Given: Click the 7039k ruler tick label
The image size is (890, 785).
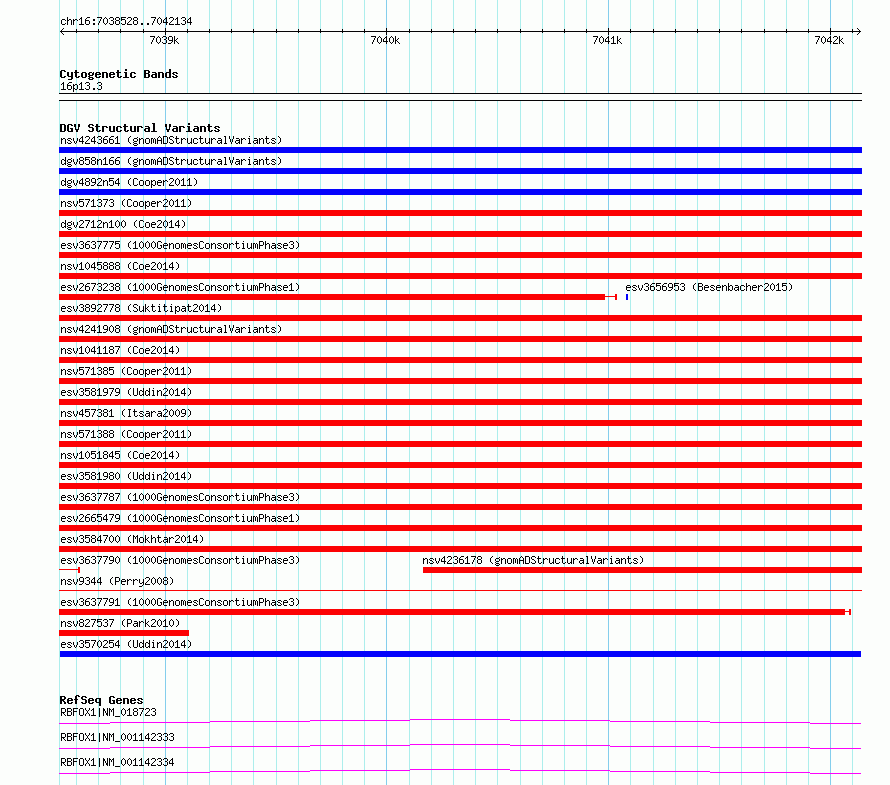Looking at the screenshot, I should click(x=164, y=40).
